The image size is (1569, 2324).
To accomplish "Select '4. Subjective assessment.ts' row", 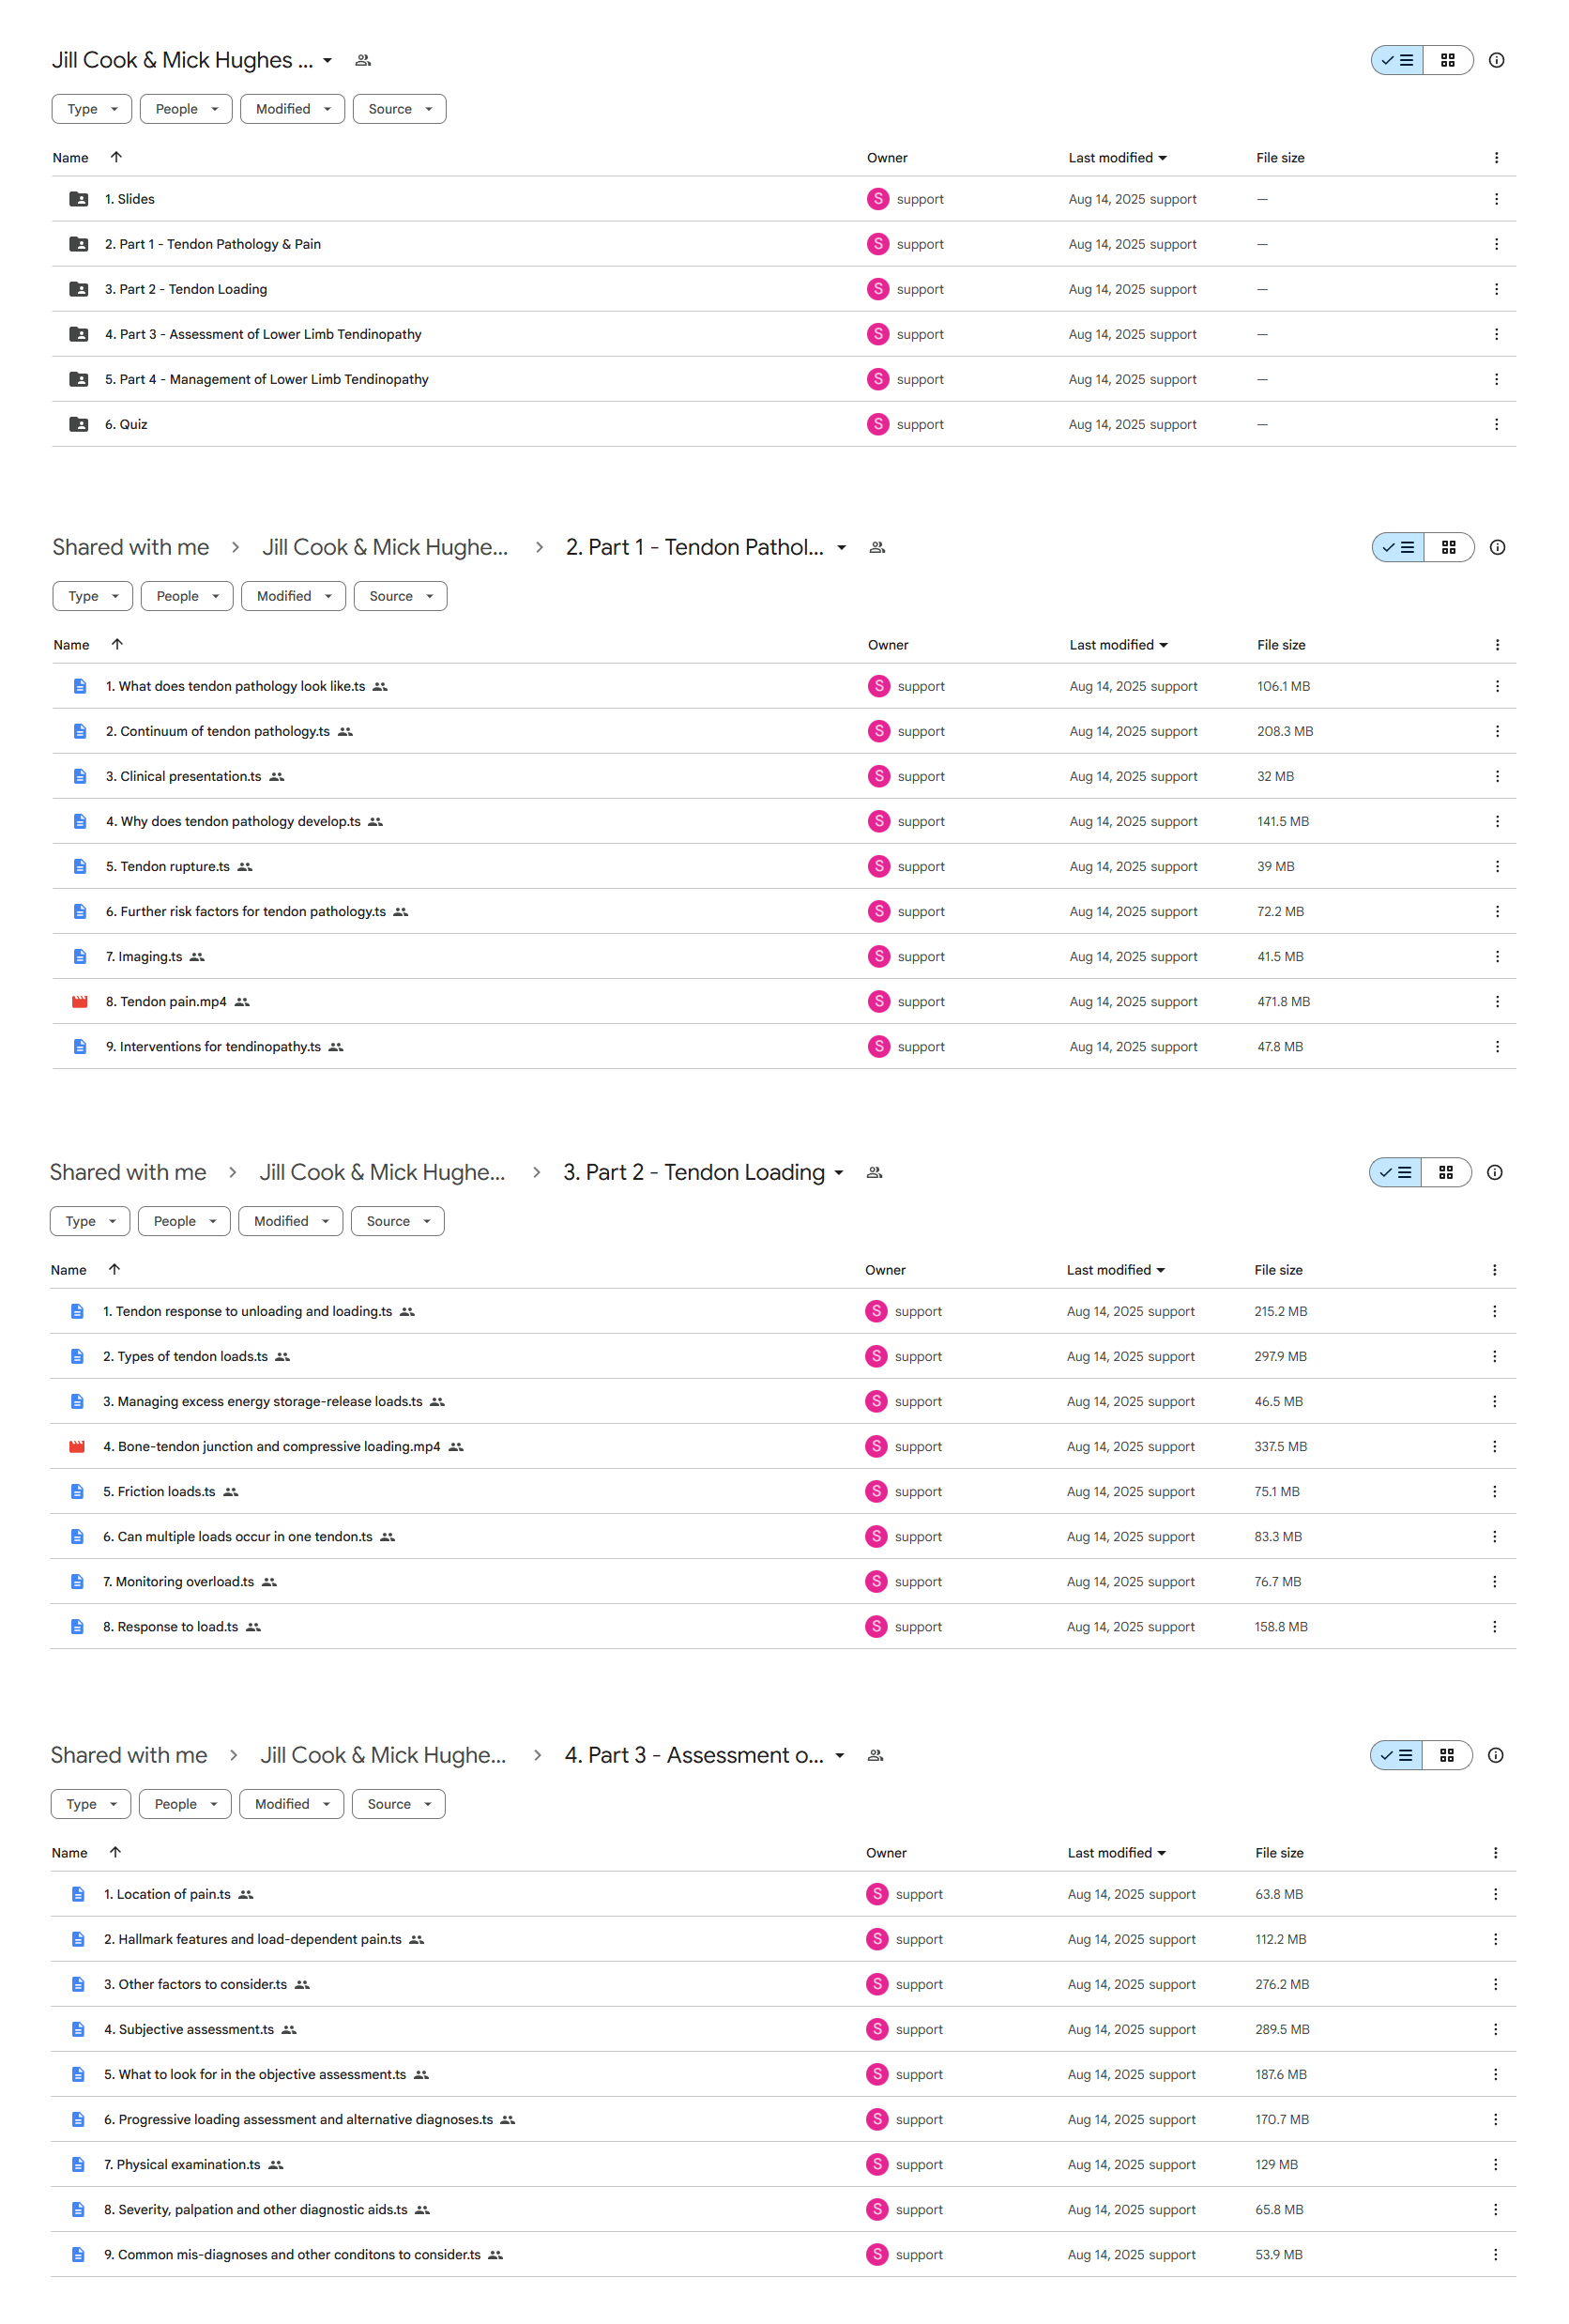I will 783,2029.
